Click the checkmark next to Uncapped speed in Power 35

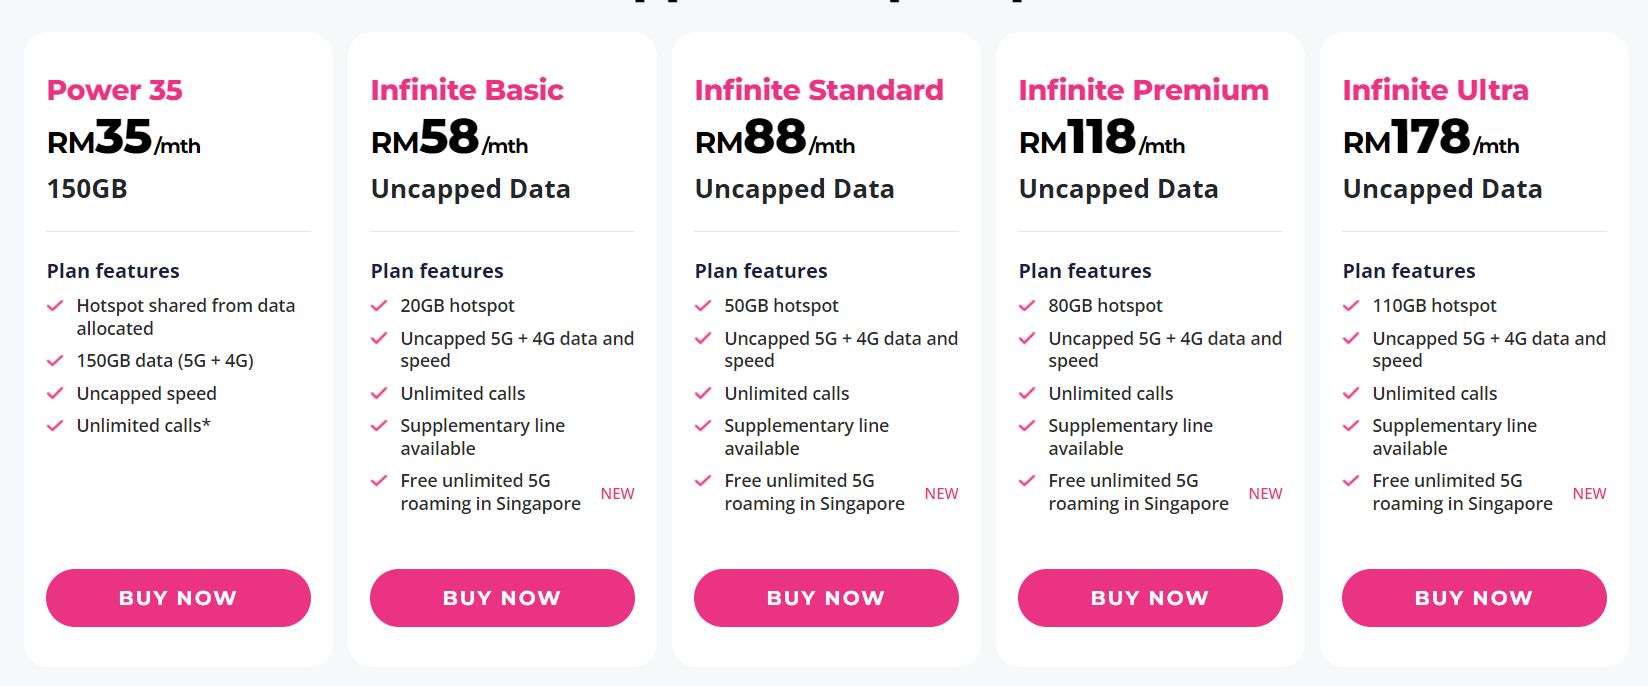click(x=55, y=394)
